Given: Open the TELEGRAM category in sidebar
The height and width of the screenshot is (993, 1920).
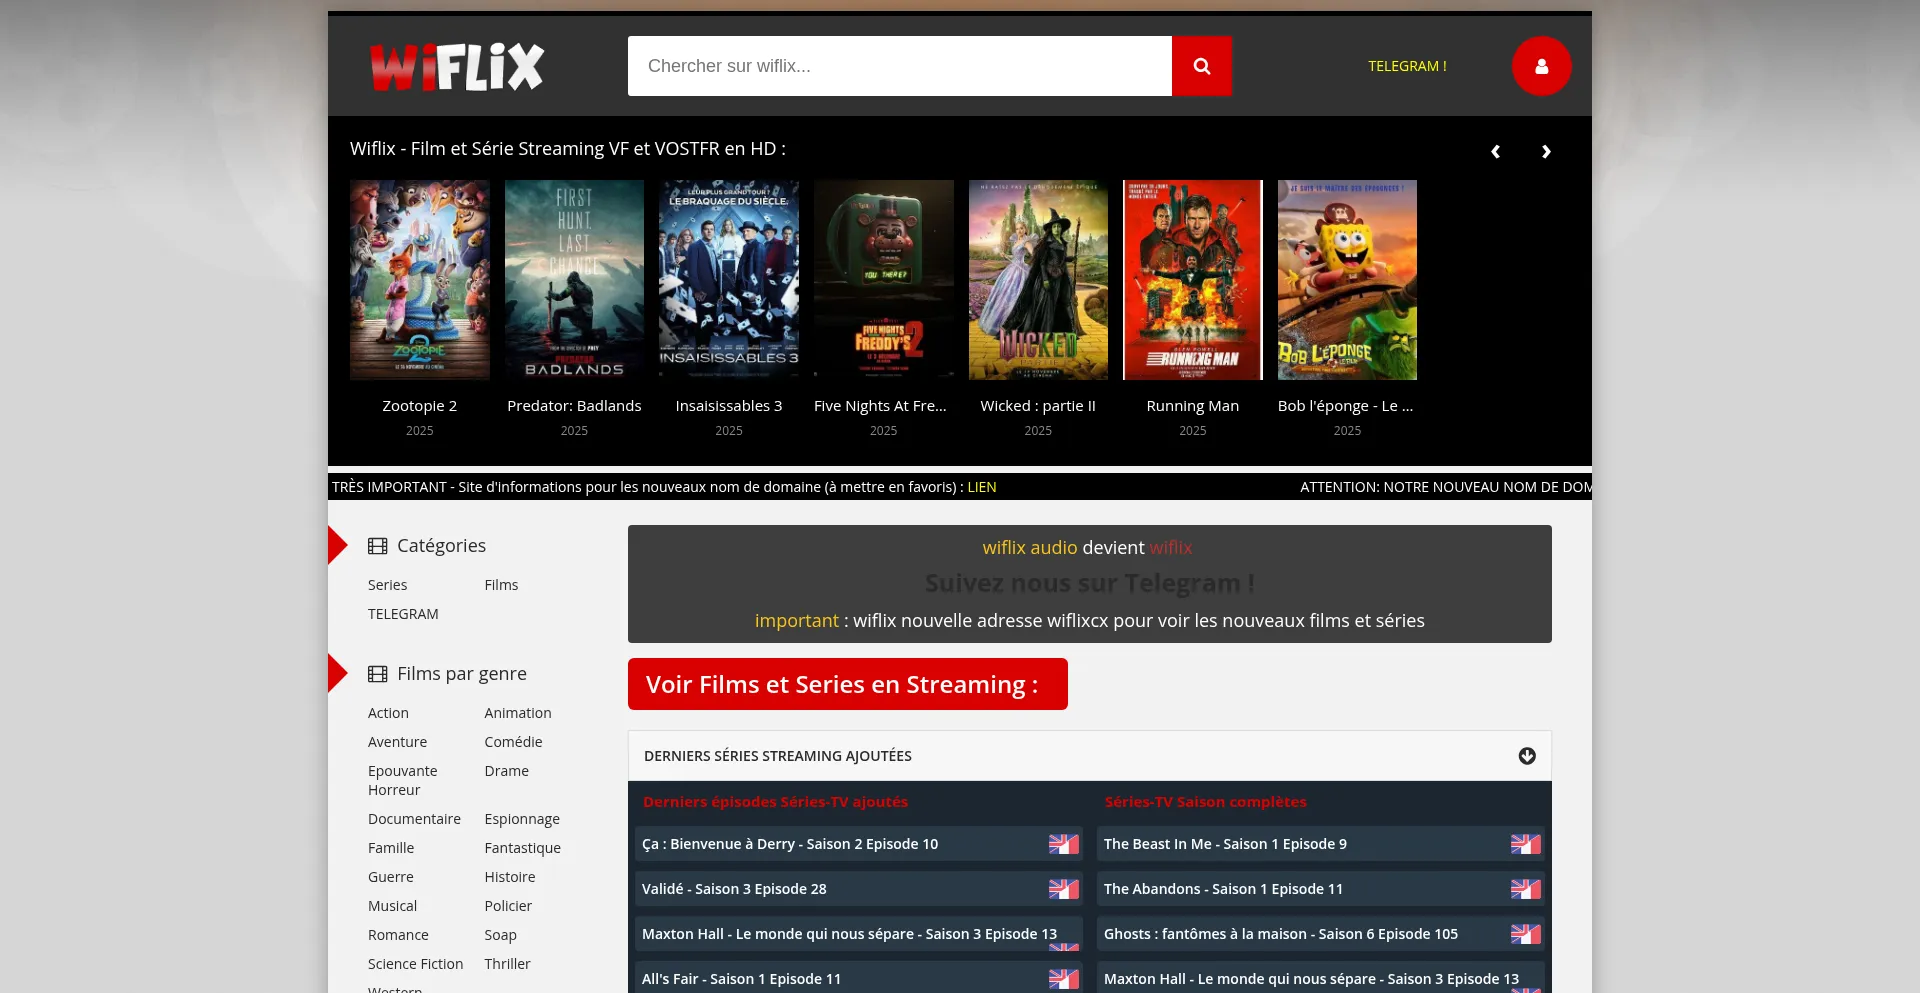Looking at the screenshot, I should pyautogui.click(x=403, y=614).
